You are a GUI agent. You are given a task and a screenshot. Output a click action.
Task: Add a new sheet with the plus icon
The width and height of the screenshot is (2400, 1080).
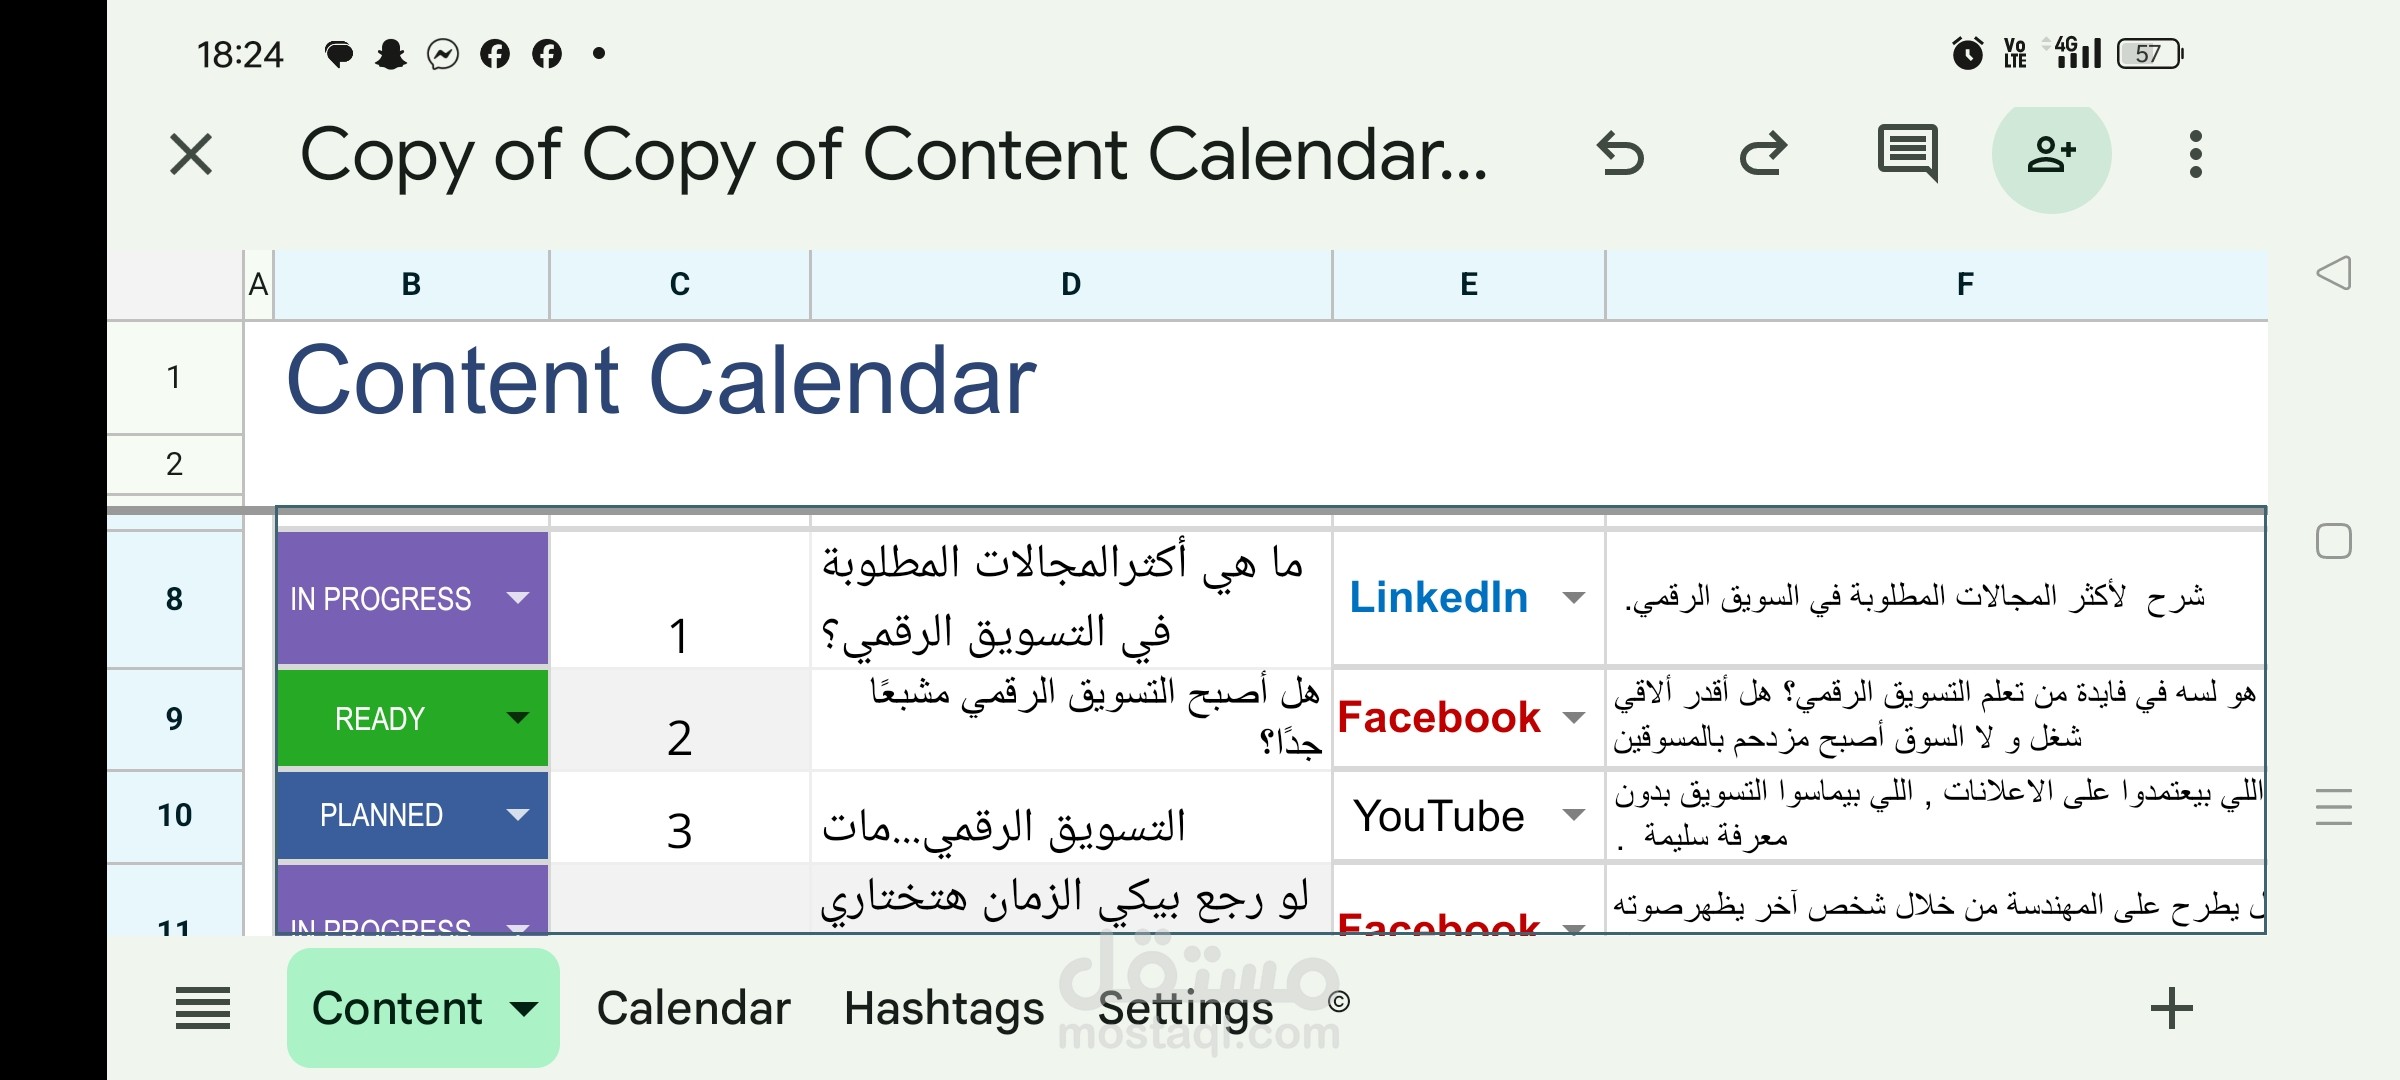[x=2170, y=1008]
